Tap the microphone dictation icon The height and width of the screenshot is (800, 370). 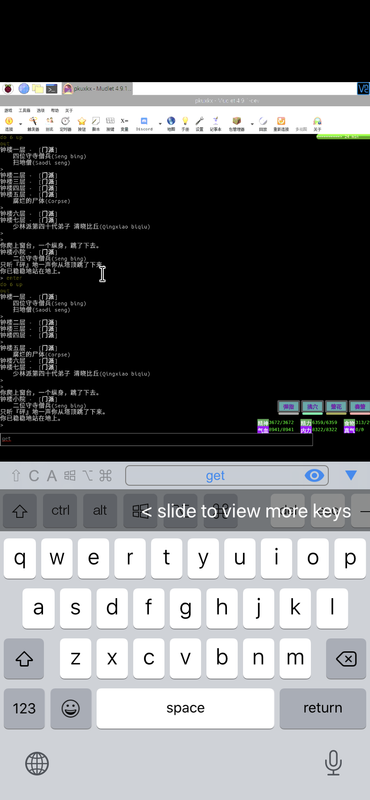click(333, 763)
